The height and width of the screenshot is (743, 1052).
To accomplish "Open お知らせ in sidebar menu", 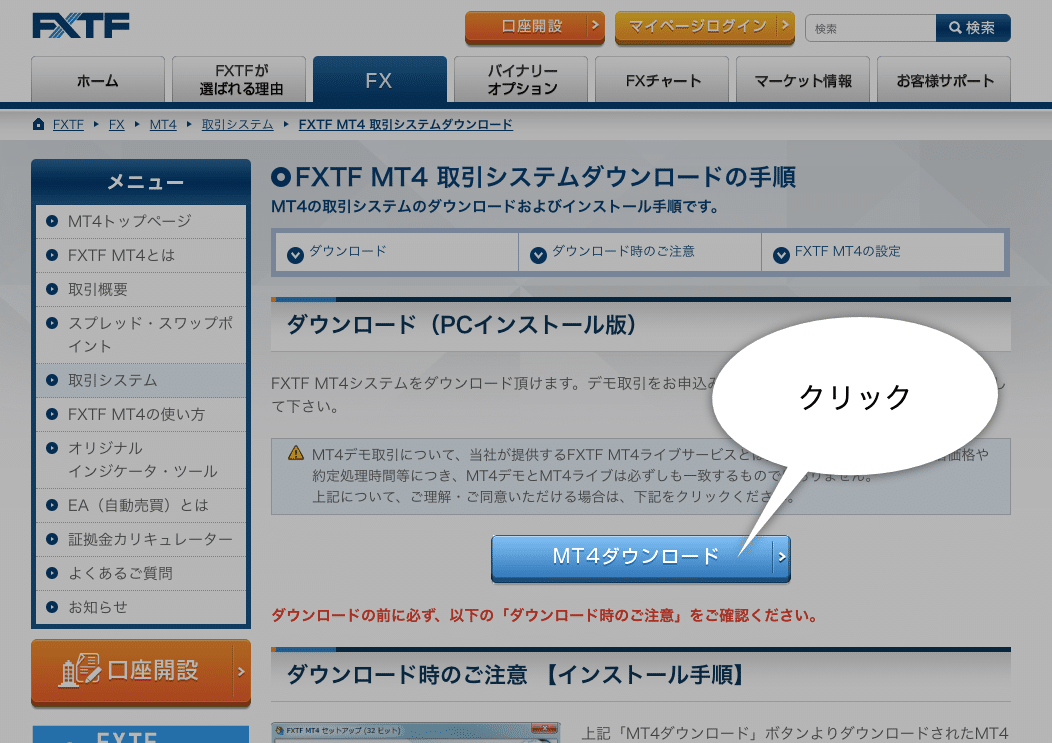I will coord(141,607).
